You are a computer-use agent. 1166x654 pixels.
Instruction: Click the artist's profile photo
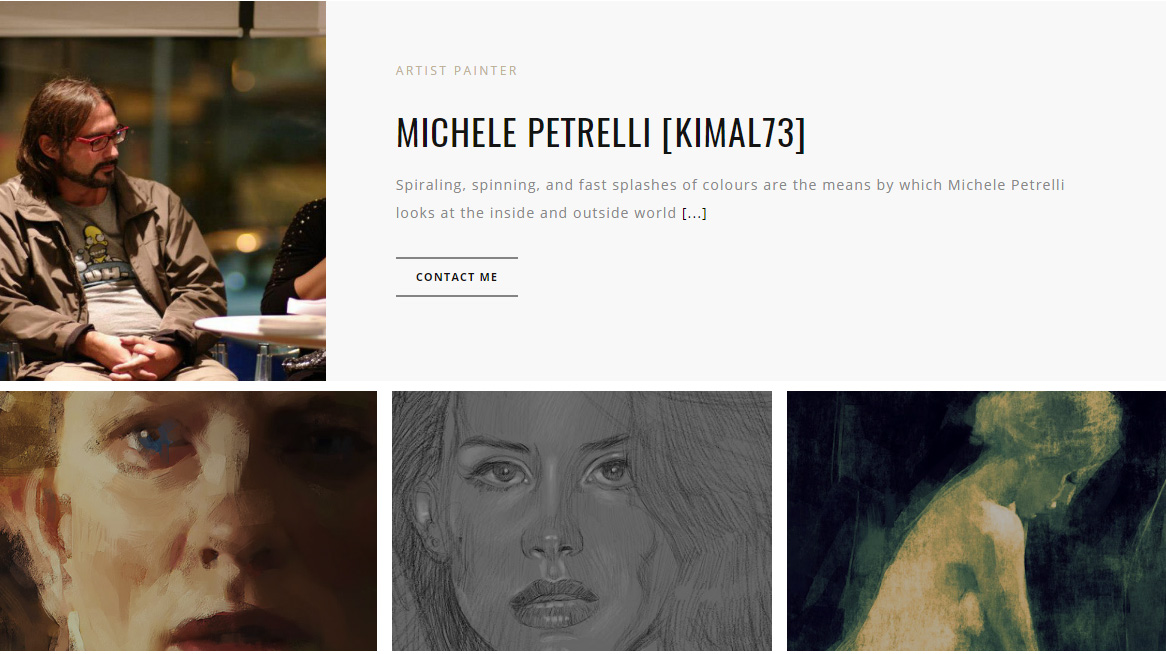coord(163,190)
